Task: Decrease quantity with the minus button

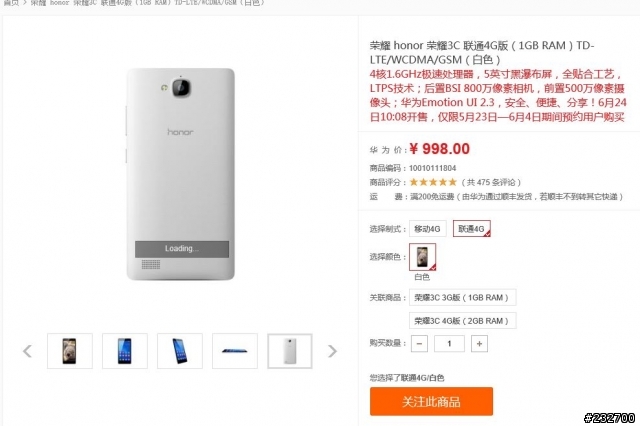Action: (x=419, y=344)
